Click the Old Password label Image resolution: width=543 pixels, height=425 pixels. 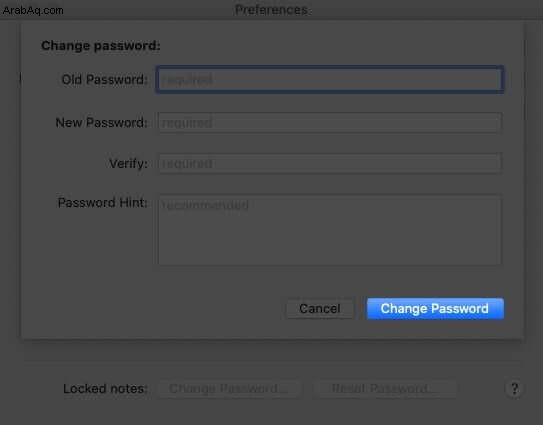pyautogui.click(x=105, y=79)
